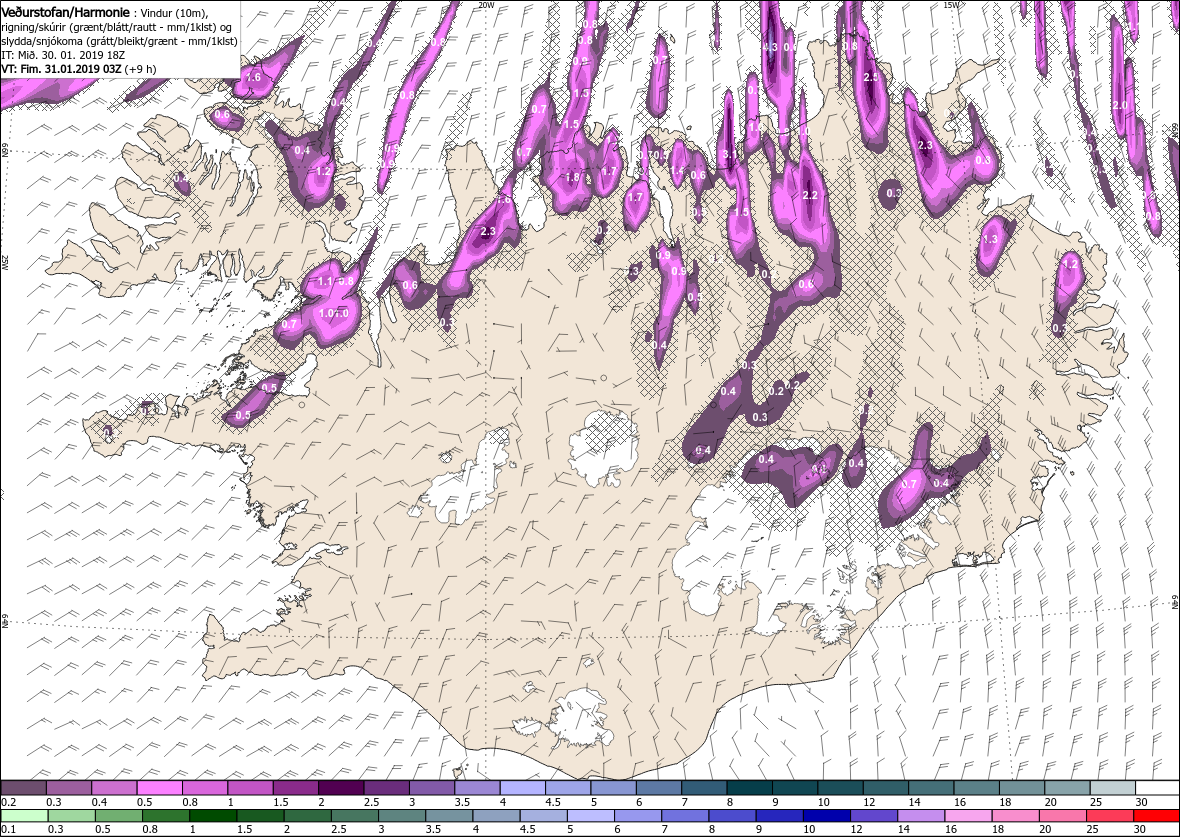Click the Veðurstofan/Harmonie title text
Image resolution: width=1180 pixels, height=837 pixels.
(63, 14)
